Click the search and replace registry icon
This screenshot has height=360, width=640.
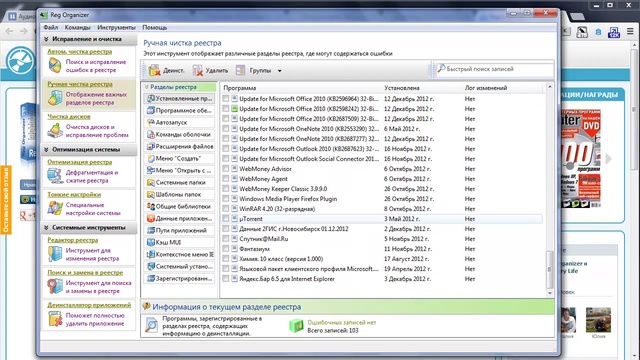pos(55,287)
